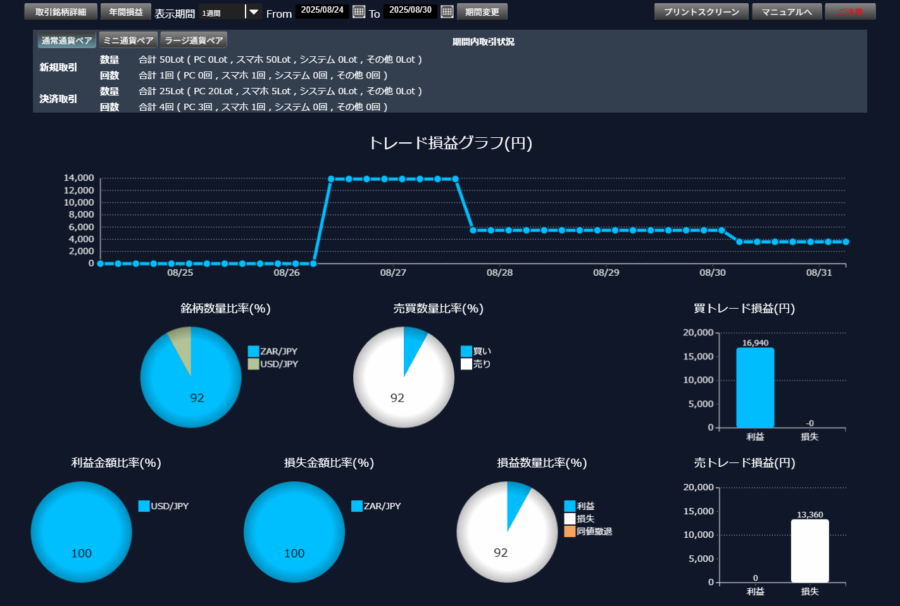The width and height of the screenshot is (900, 606).
Task: Click the 買い legend marker under 売買数量比率
Action: coord(466,351)
